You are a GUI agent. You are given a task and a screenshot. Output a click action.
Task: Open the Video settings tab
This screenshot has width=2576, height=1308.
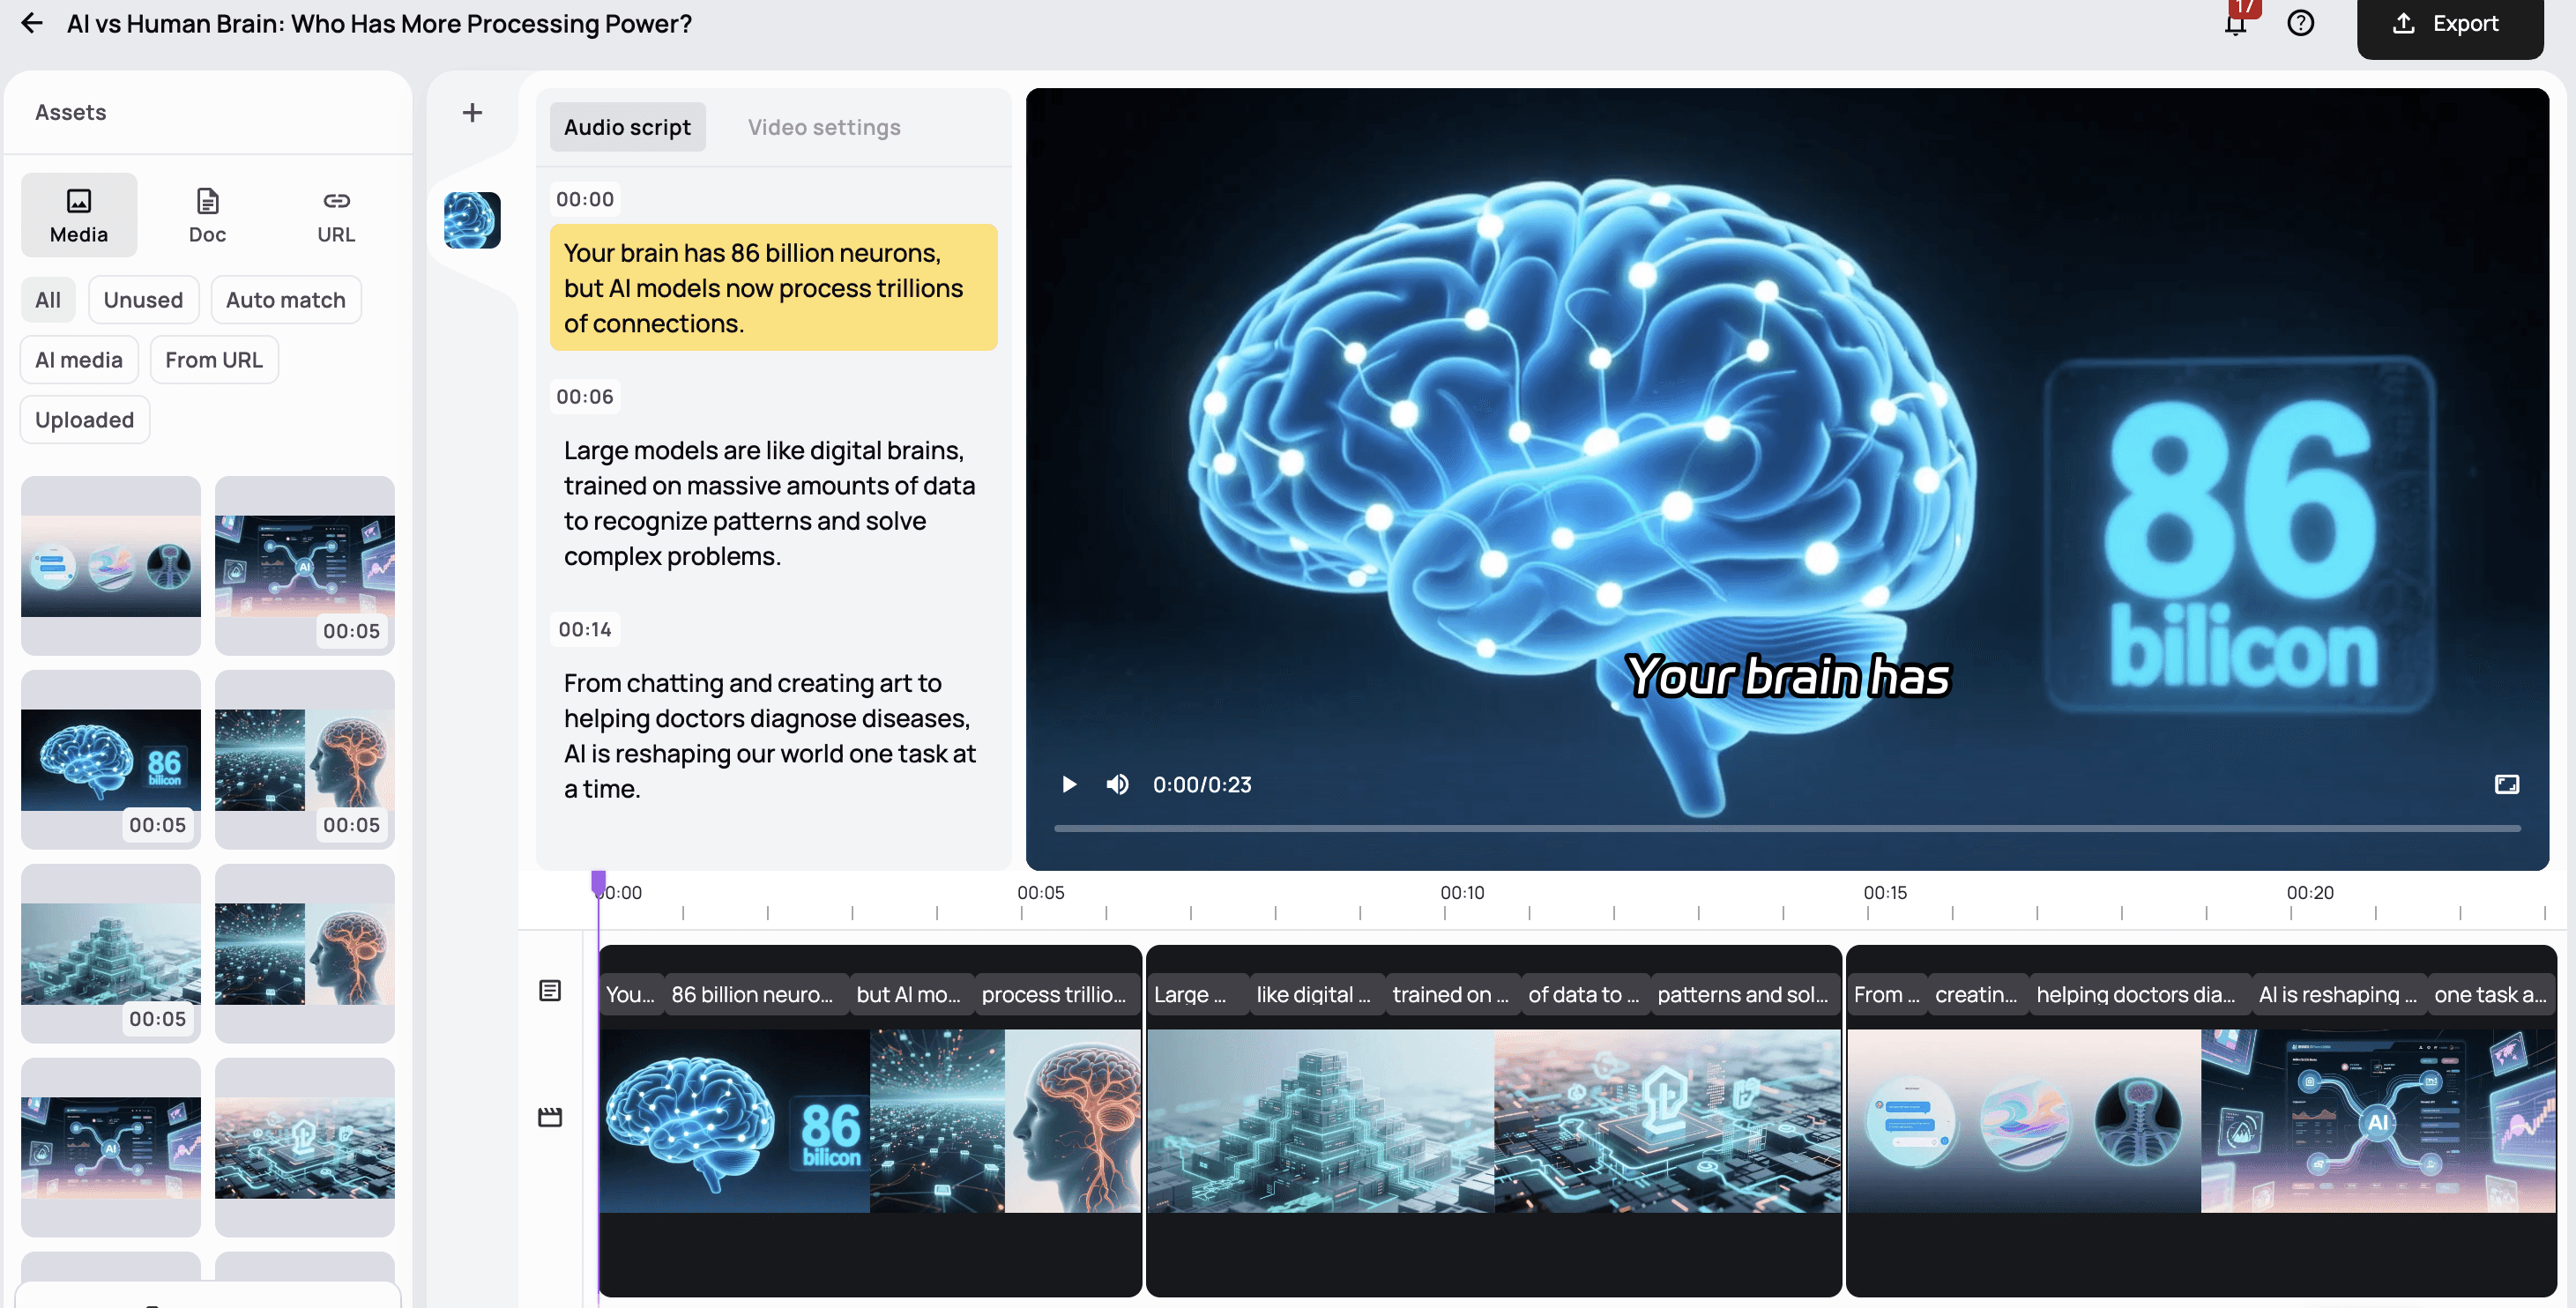point(823,127)
